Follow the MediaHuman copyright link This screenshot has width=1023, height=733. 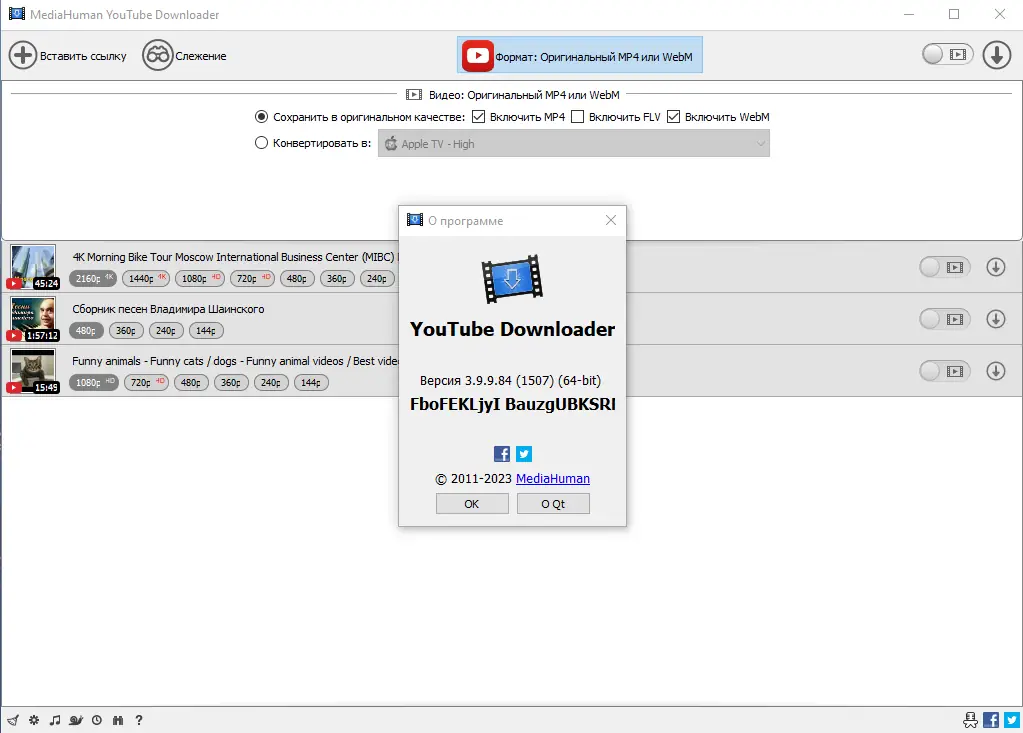coord(553,478)
